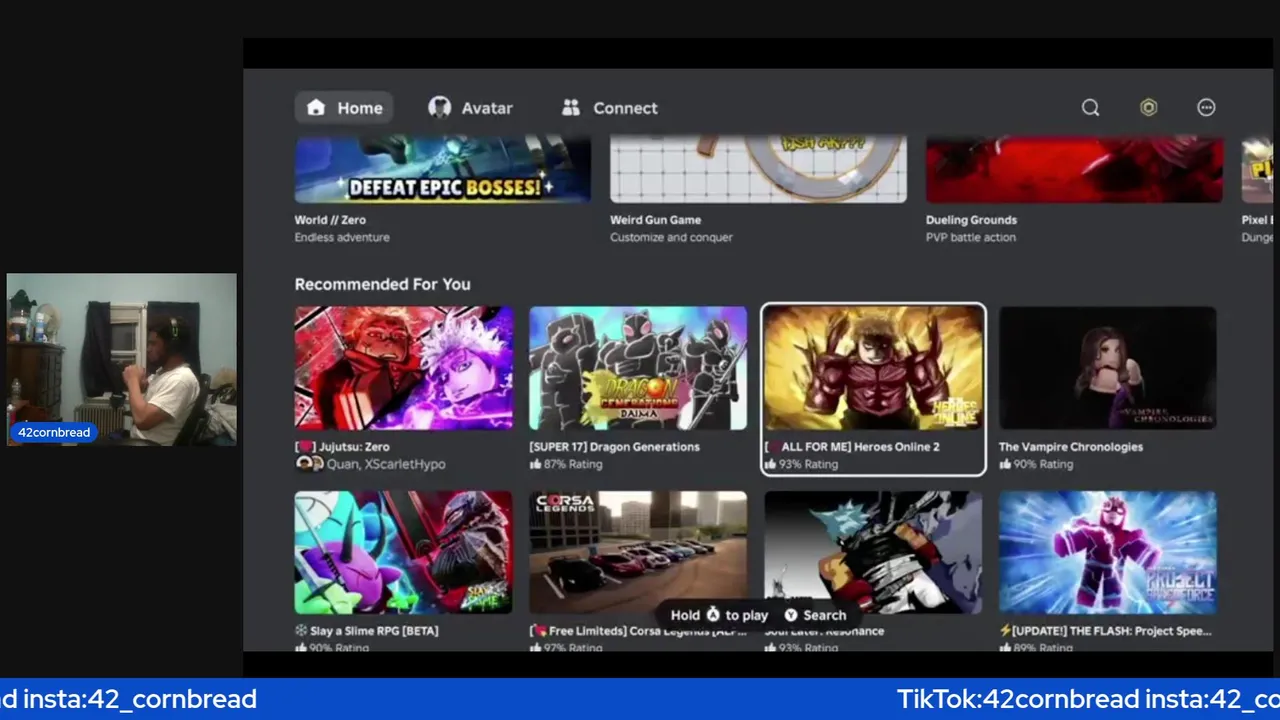Open the Home tab
The height and width of the screenshot is (720, 1280).
[344, 108]
